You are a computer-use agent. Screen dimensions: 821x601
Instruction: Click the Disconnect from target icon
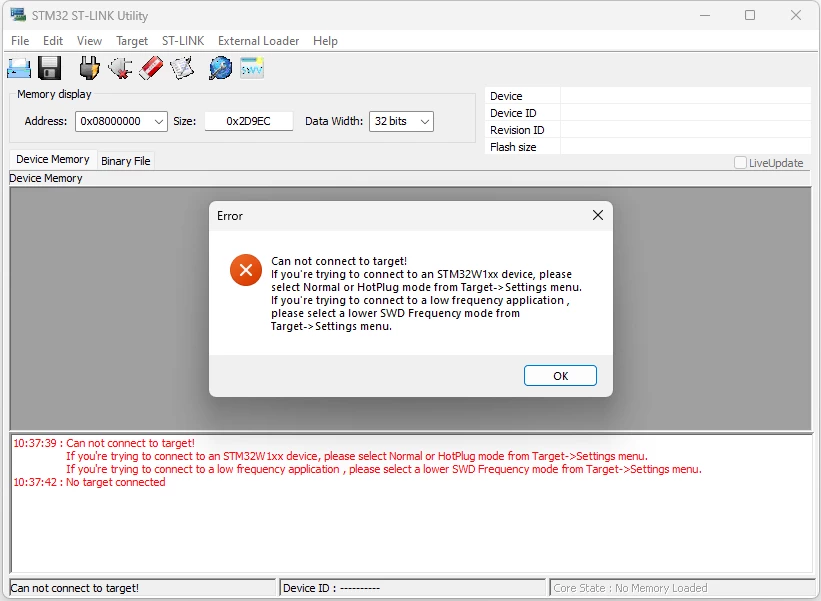click(x=120, y=68)
